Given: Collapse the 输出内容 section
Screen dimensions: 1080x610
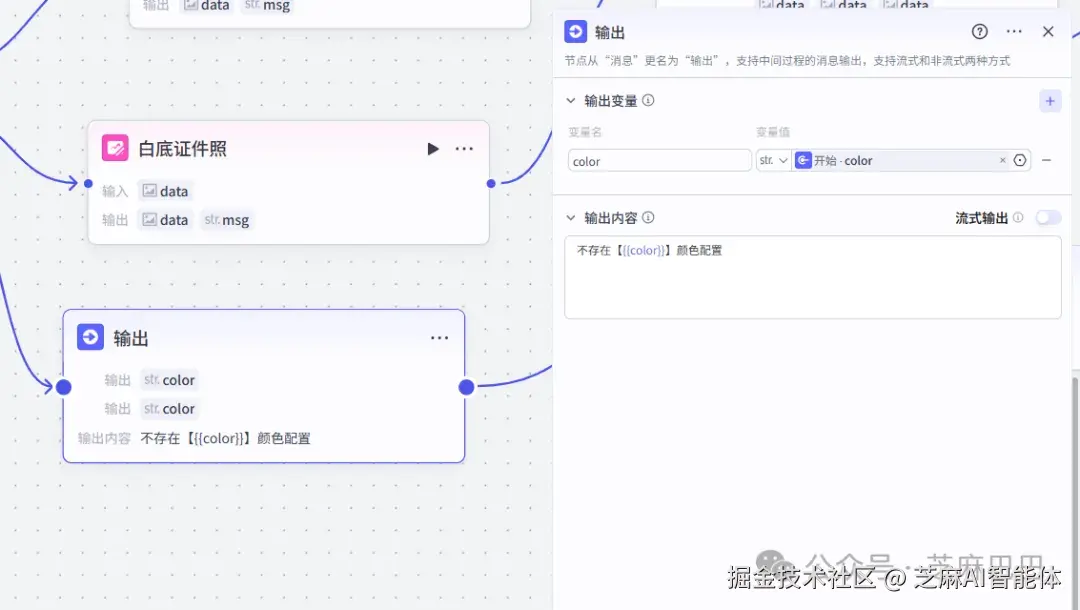Looking at the screenshot, I should [570, 217].
